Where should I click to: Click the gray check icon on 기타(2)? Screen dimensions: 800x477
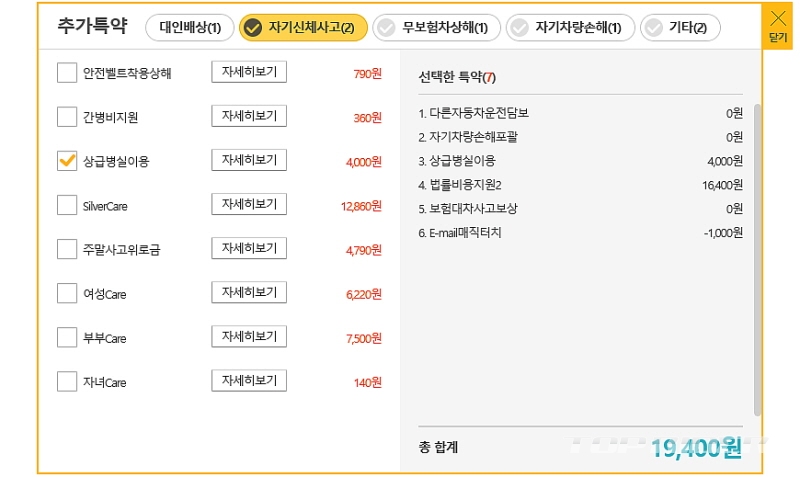click(654, 28)
